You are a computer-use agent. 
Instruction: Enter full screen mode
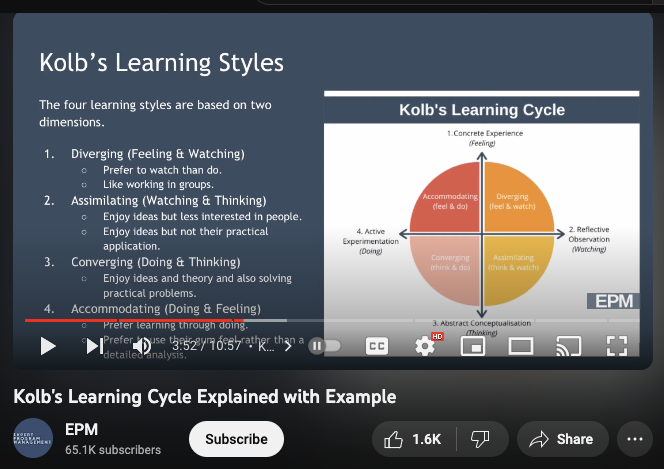pos(617,346)
